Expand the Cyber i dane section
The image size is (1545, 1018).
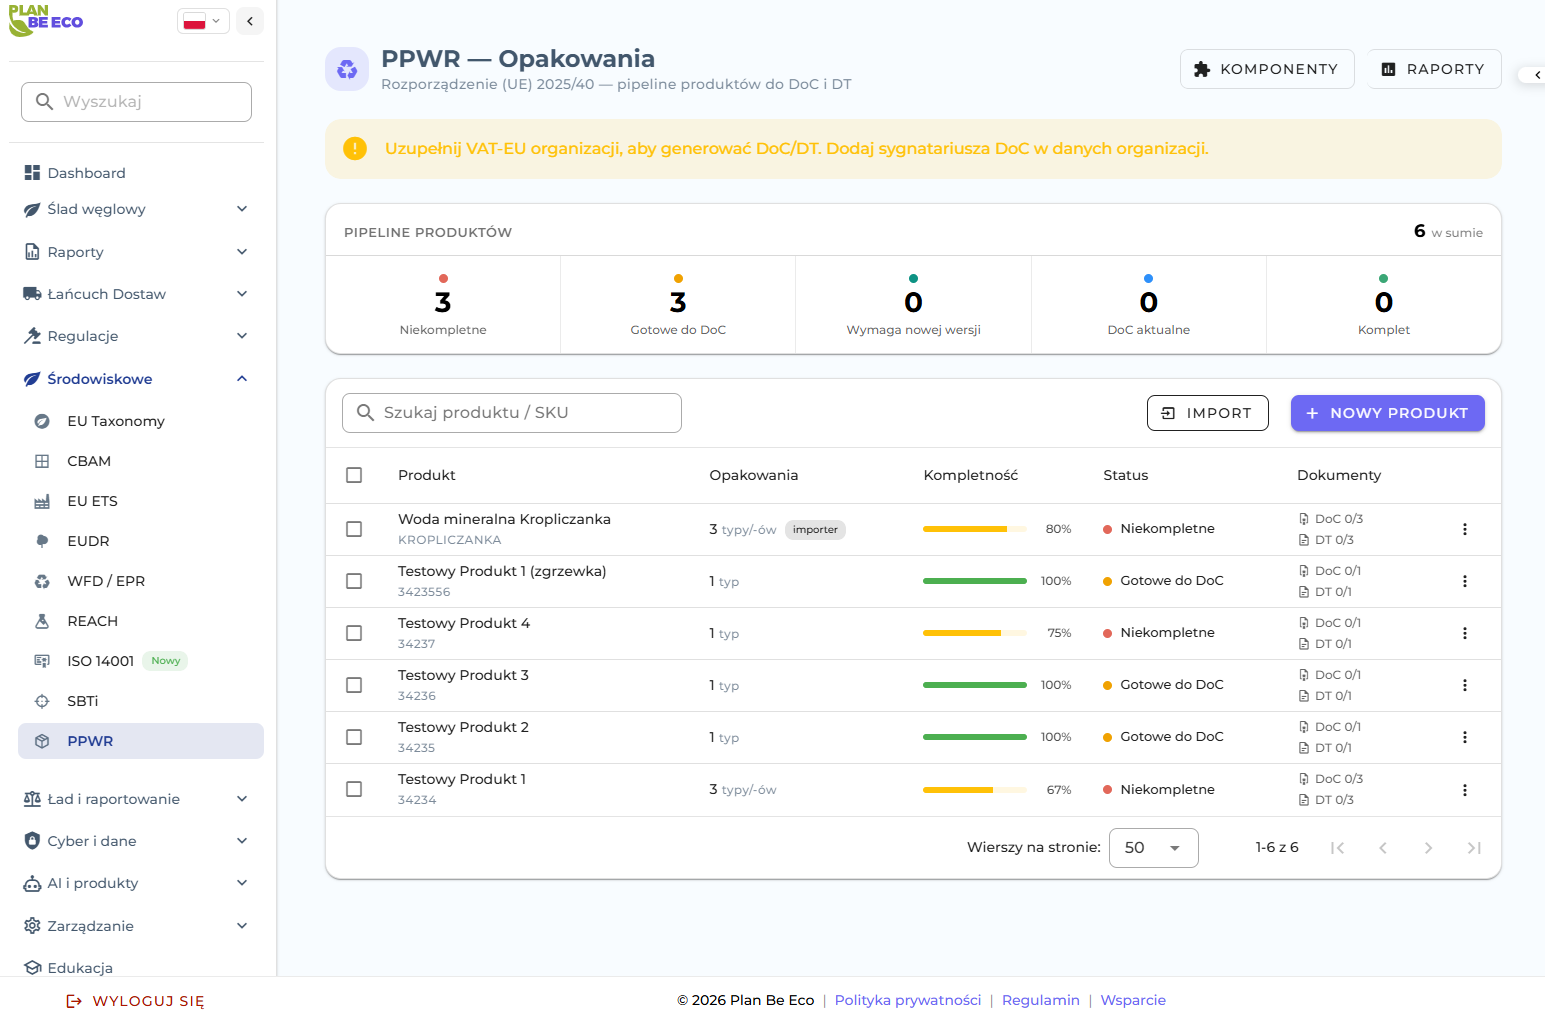tap(136, 841)
